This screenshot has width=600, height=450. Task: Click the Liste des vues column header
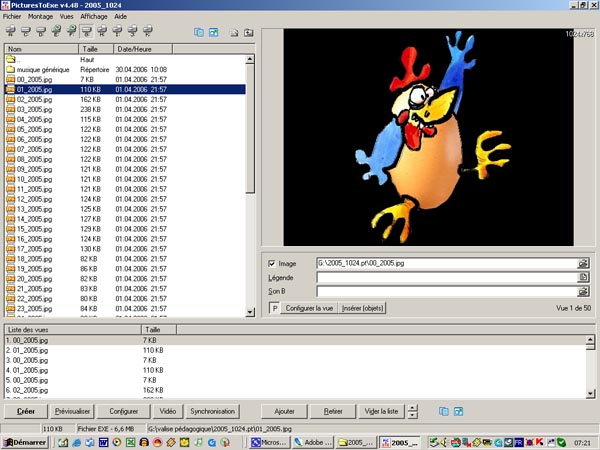[73, 329]
